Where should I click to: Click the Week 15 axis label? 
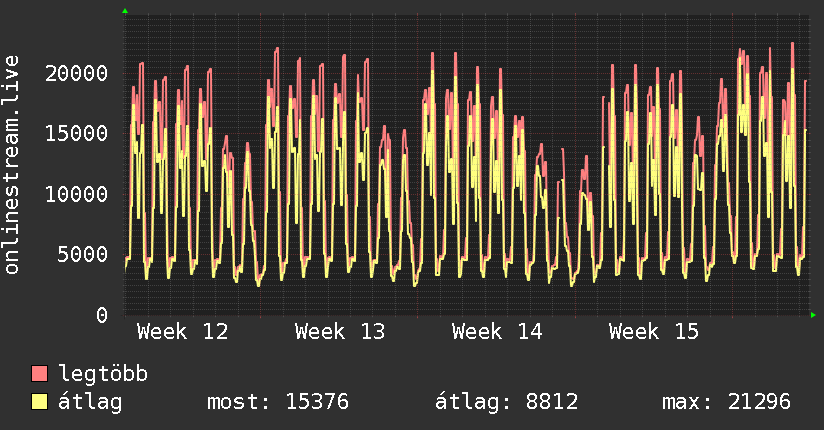654,332
